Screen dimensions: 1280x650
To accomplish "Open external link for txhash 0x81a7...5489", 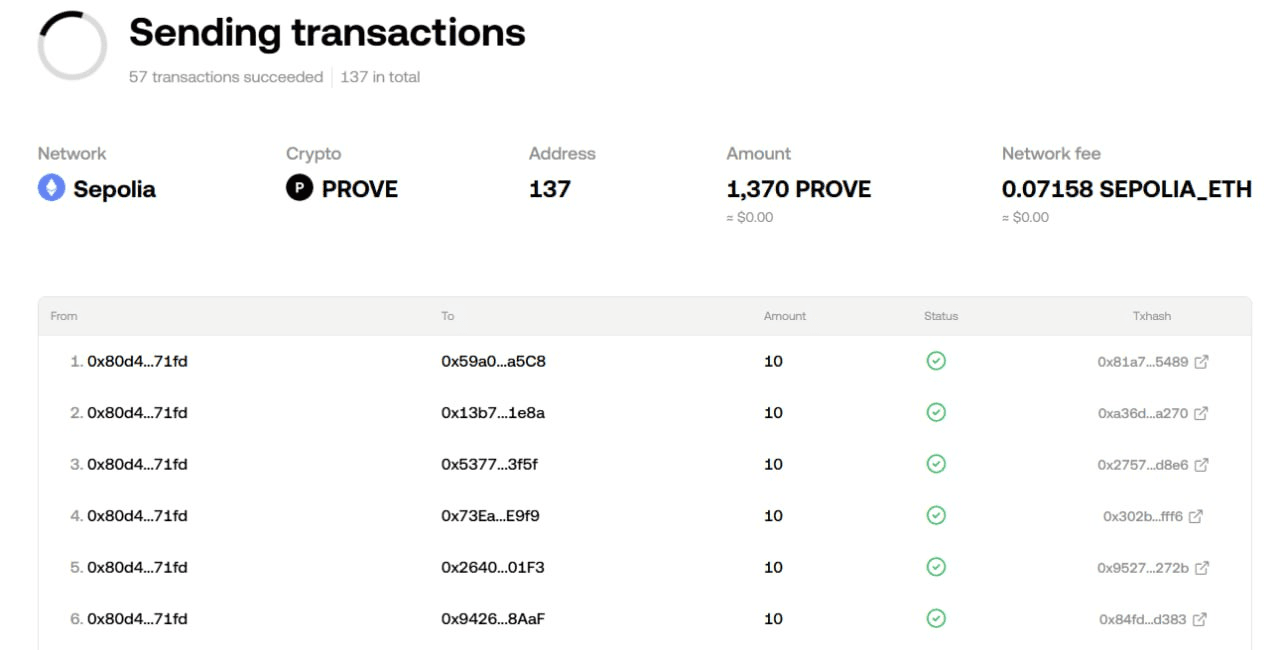I will [x=1201, y=362].
